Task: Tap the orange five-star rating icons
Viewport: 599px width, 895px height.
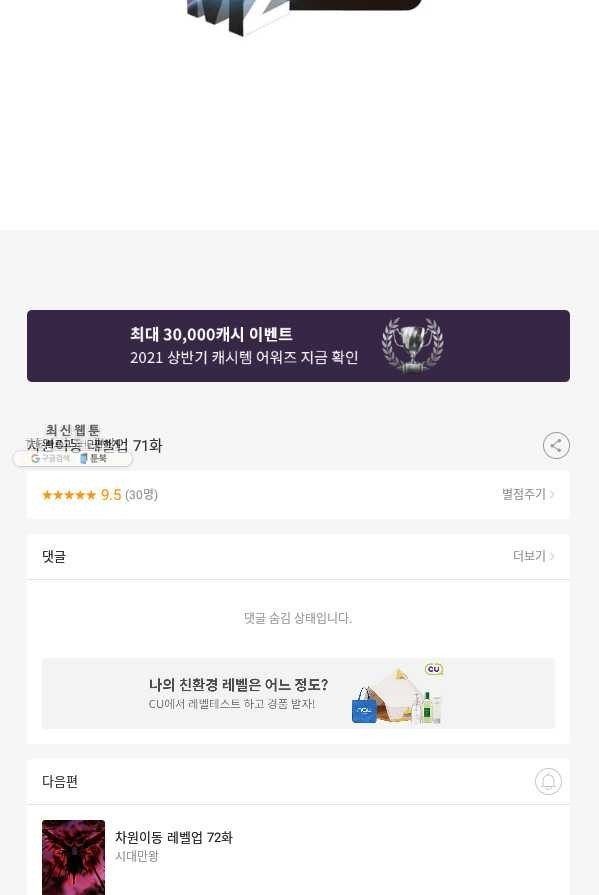Action: click(69, 495)
